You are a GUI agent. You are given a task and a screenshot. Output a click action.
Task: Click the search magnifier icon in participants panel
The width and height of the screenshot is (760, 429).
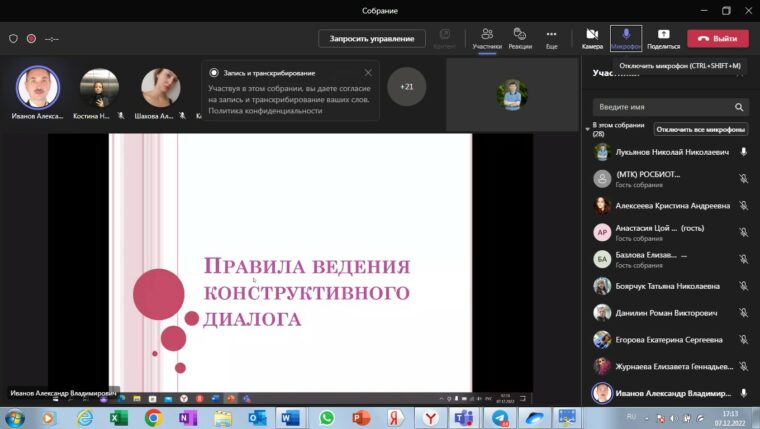pyautogui.click(x=739, y=107)
